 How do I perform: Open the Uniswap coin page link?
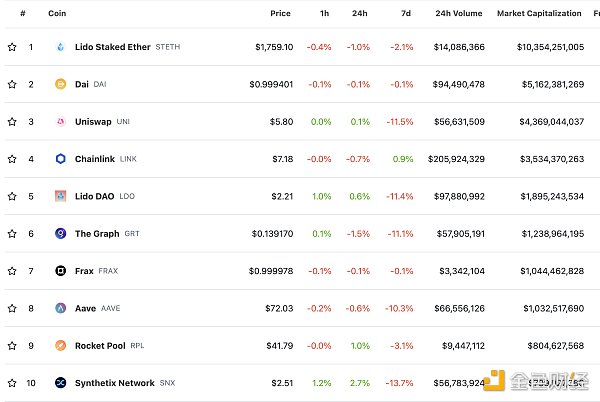pos(93,122)
